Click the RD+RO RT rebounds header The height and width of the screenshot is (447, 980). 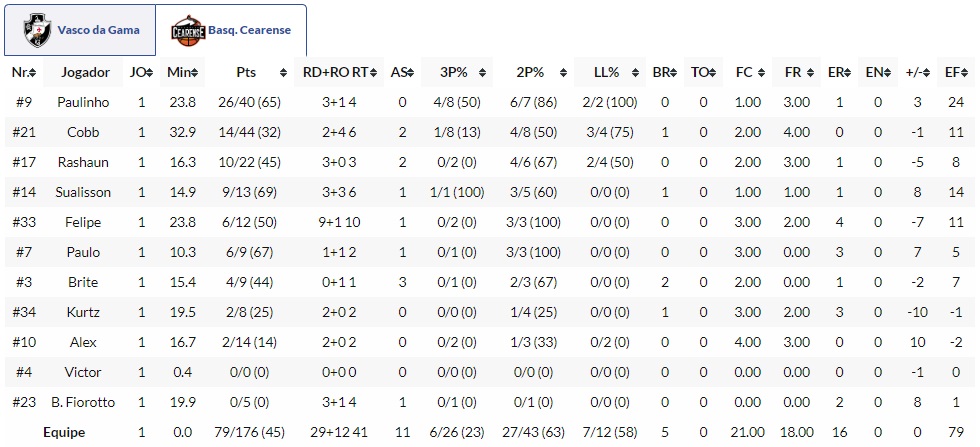point(339,73)
